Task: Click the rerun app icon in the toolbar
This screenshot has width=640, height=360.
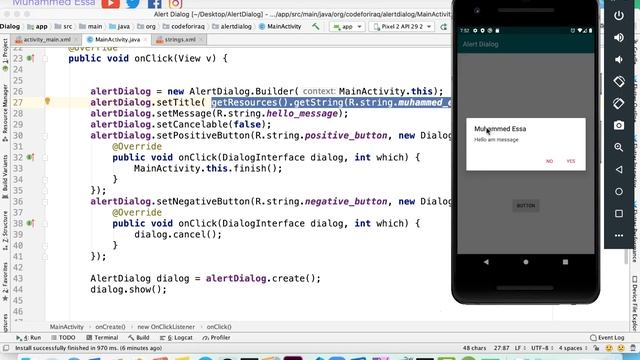Action: [444, 27]
